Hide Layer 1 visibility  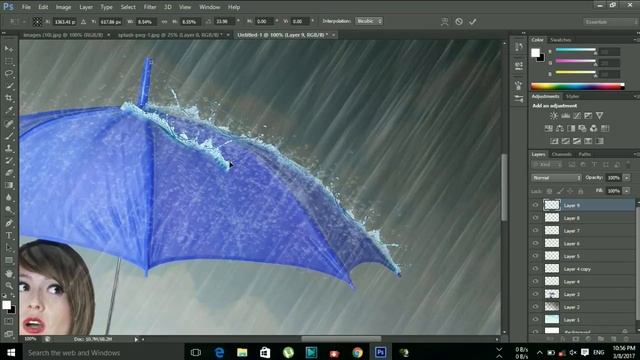pos(536,319)
